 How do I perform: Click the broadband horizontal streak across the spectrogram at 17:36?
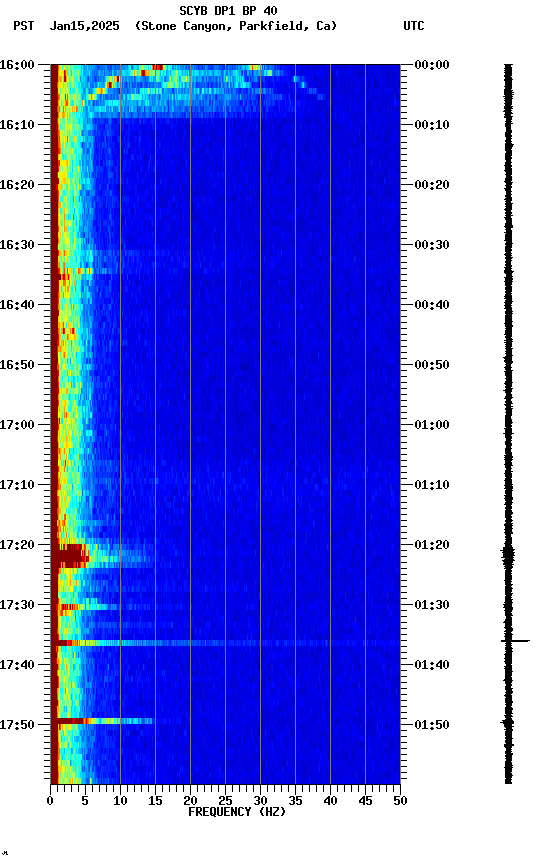point(225,643)
